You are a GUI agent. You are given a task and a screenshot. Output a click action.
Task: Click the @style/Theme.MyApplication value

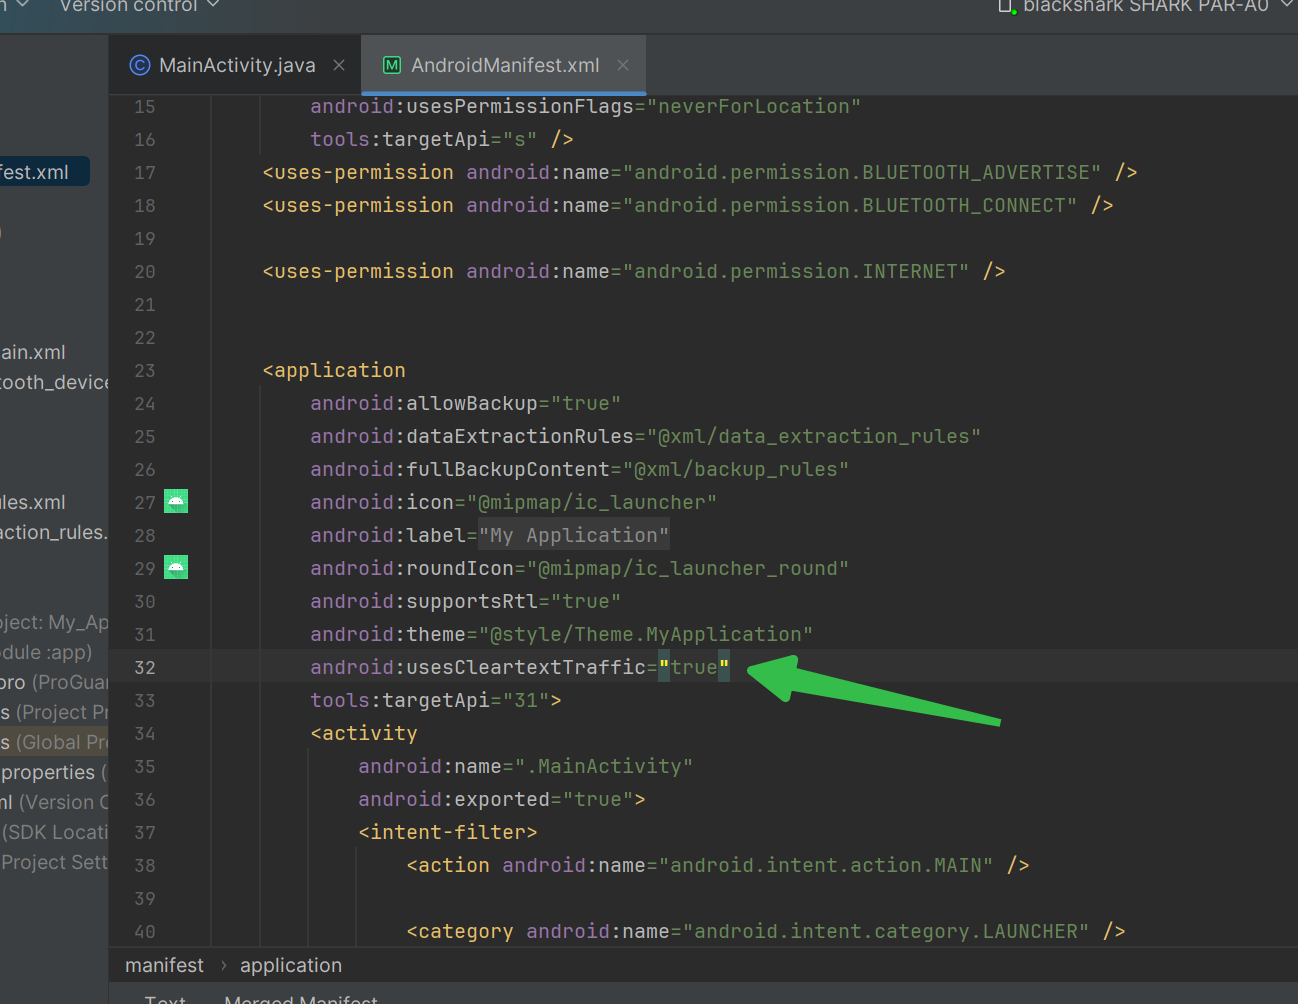(x=646, y=634)
